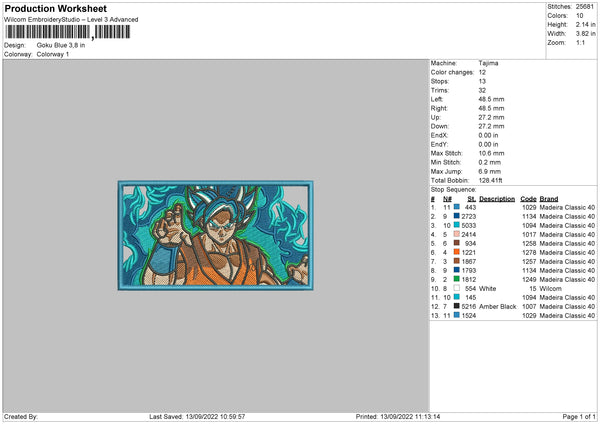Image resolution: width=600 pixels, height=424 pixels.
Task: Select the width value '3.82 in'
Action: pyautogui.click(x=585, y=34)
